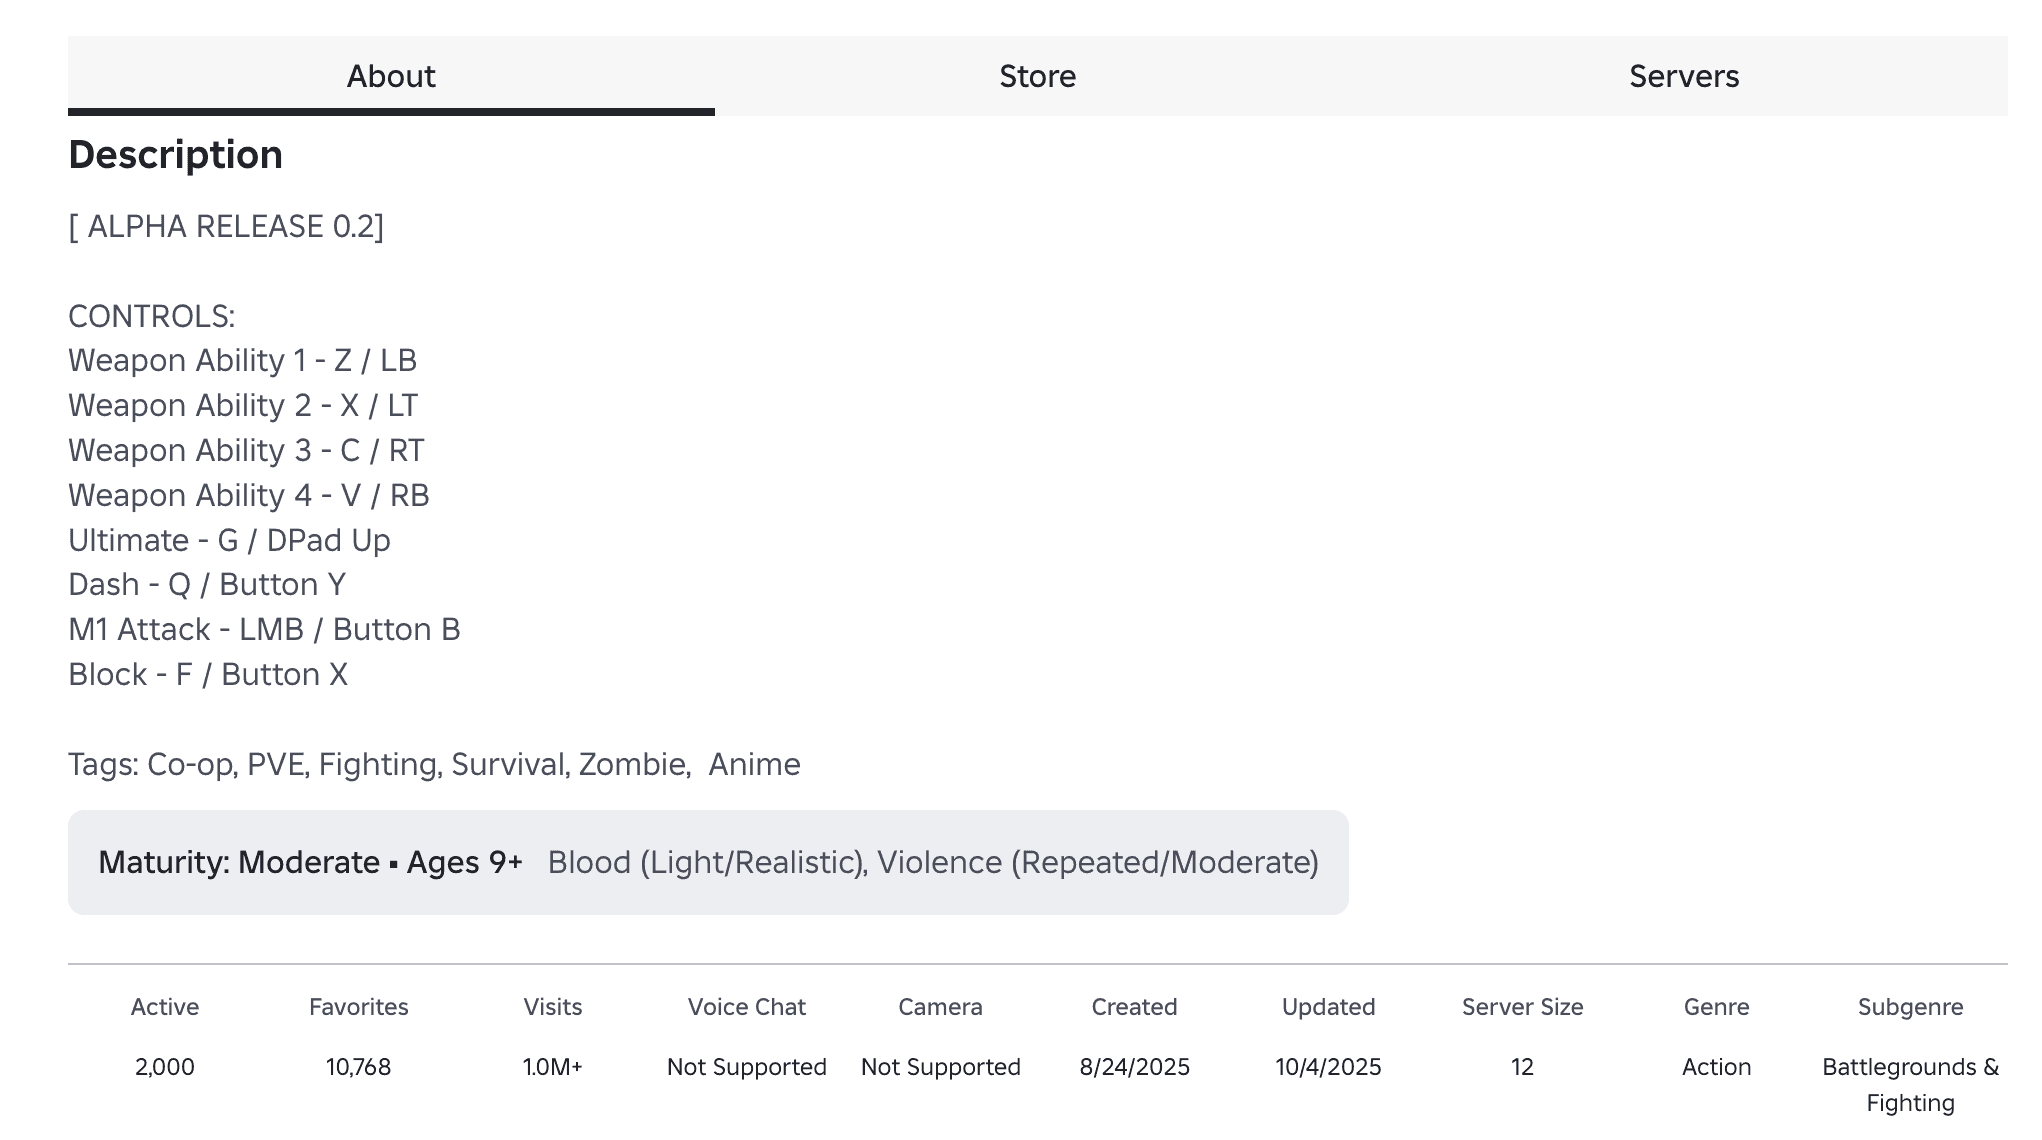Open the Servers tab
Screen dimensions: 2042x1140
1684,76
